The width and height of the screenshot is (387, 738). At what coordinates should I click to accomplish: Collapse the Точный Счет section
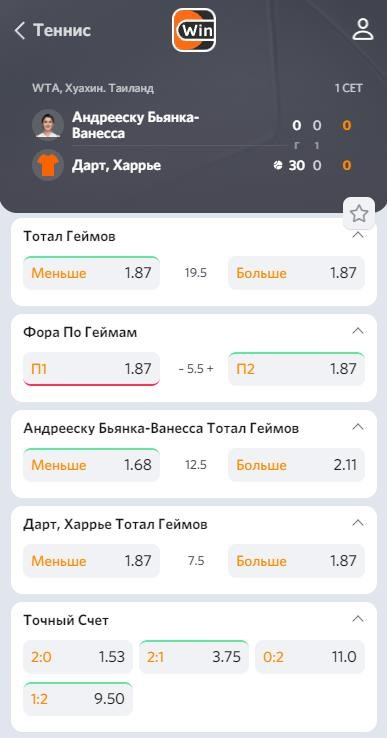click(x=358, y=619)
